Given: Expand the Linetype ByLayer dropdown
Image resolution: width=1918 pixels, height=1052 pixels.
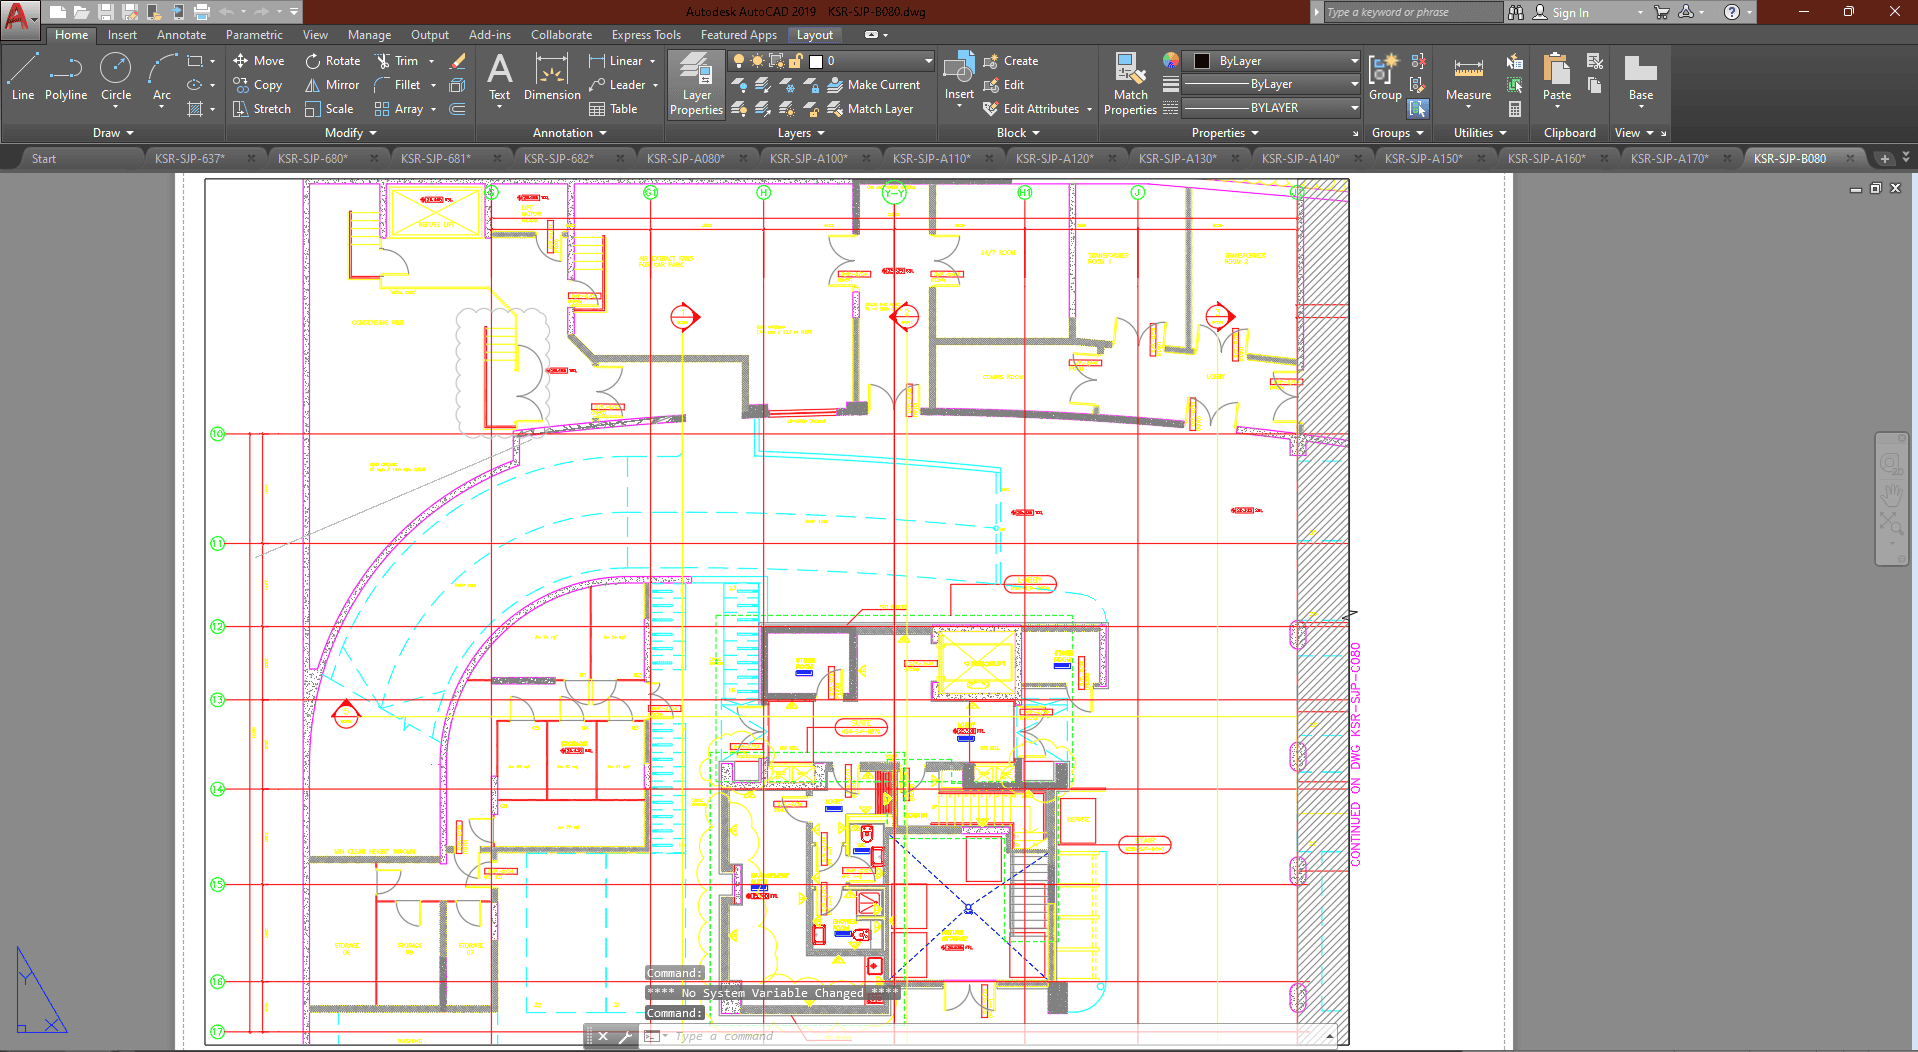Looking at the screenshot, I should pos(1354,108).
